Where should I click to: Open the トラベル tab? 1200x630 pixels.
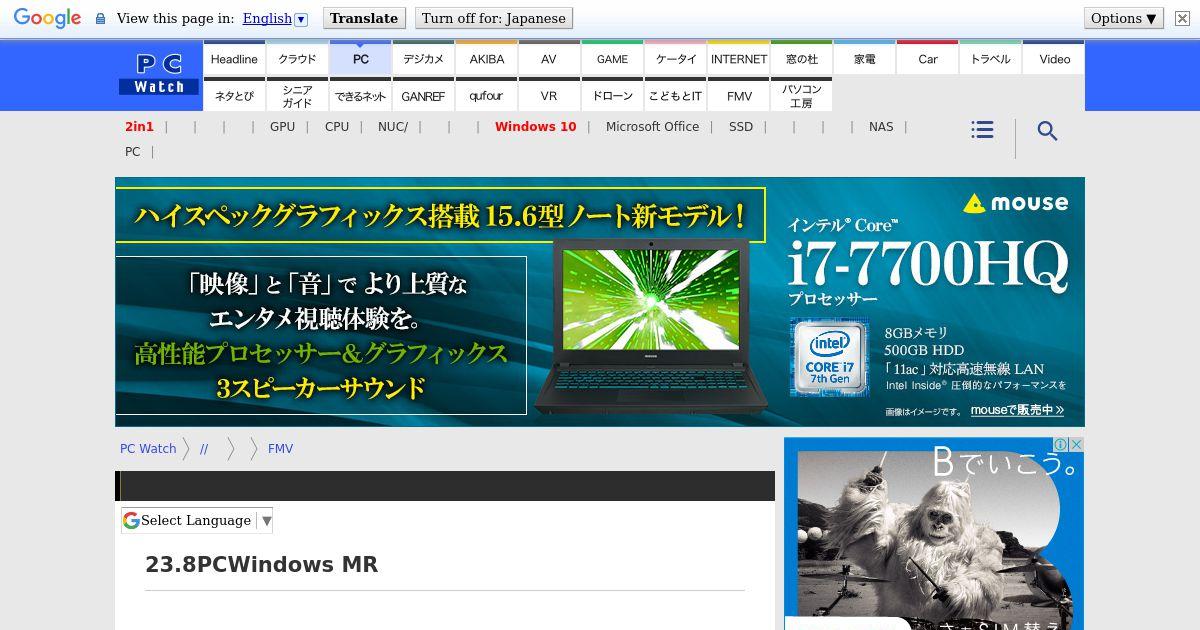point(990,58)
